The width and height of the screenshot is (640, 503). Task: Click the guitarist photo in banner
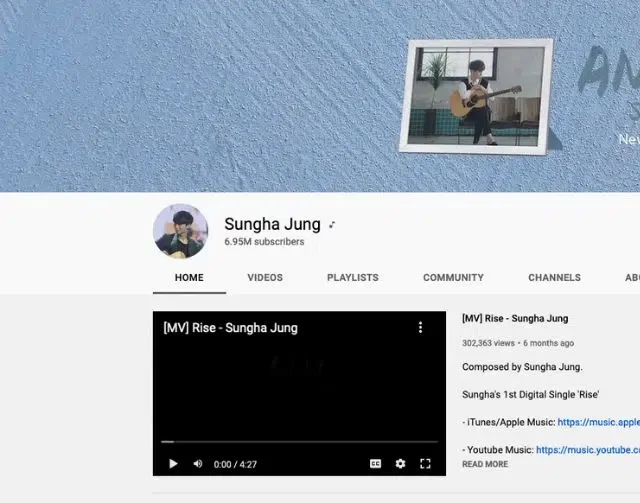point(475,95)
